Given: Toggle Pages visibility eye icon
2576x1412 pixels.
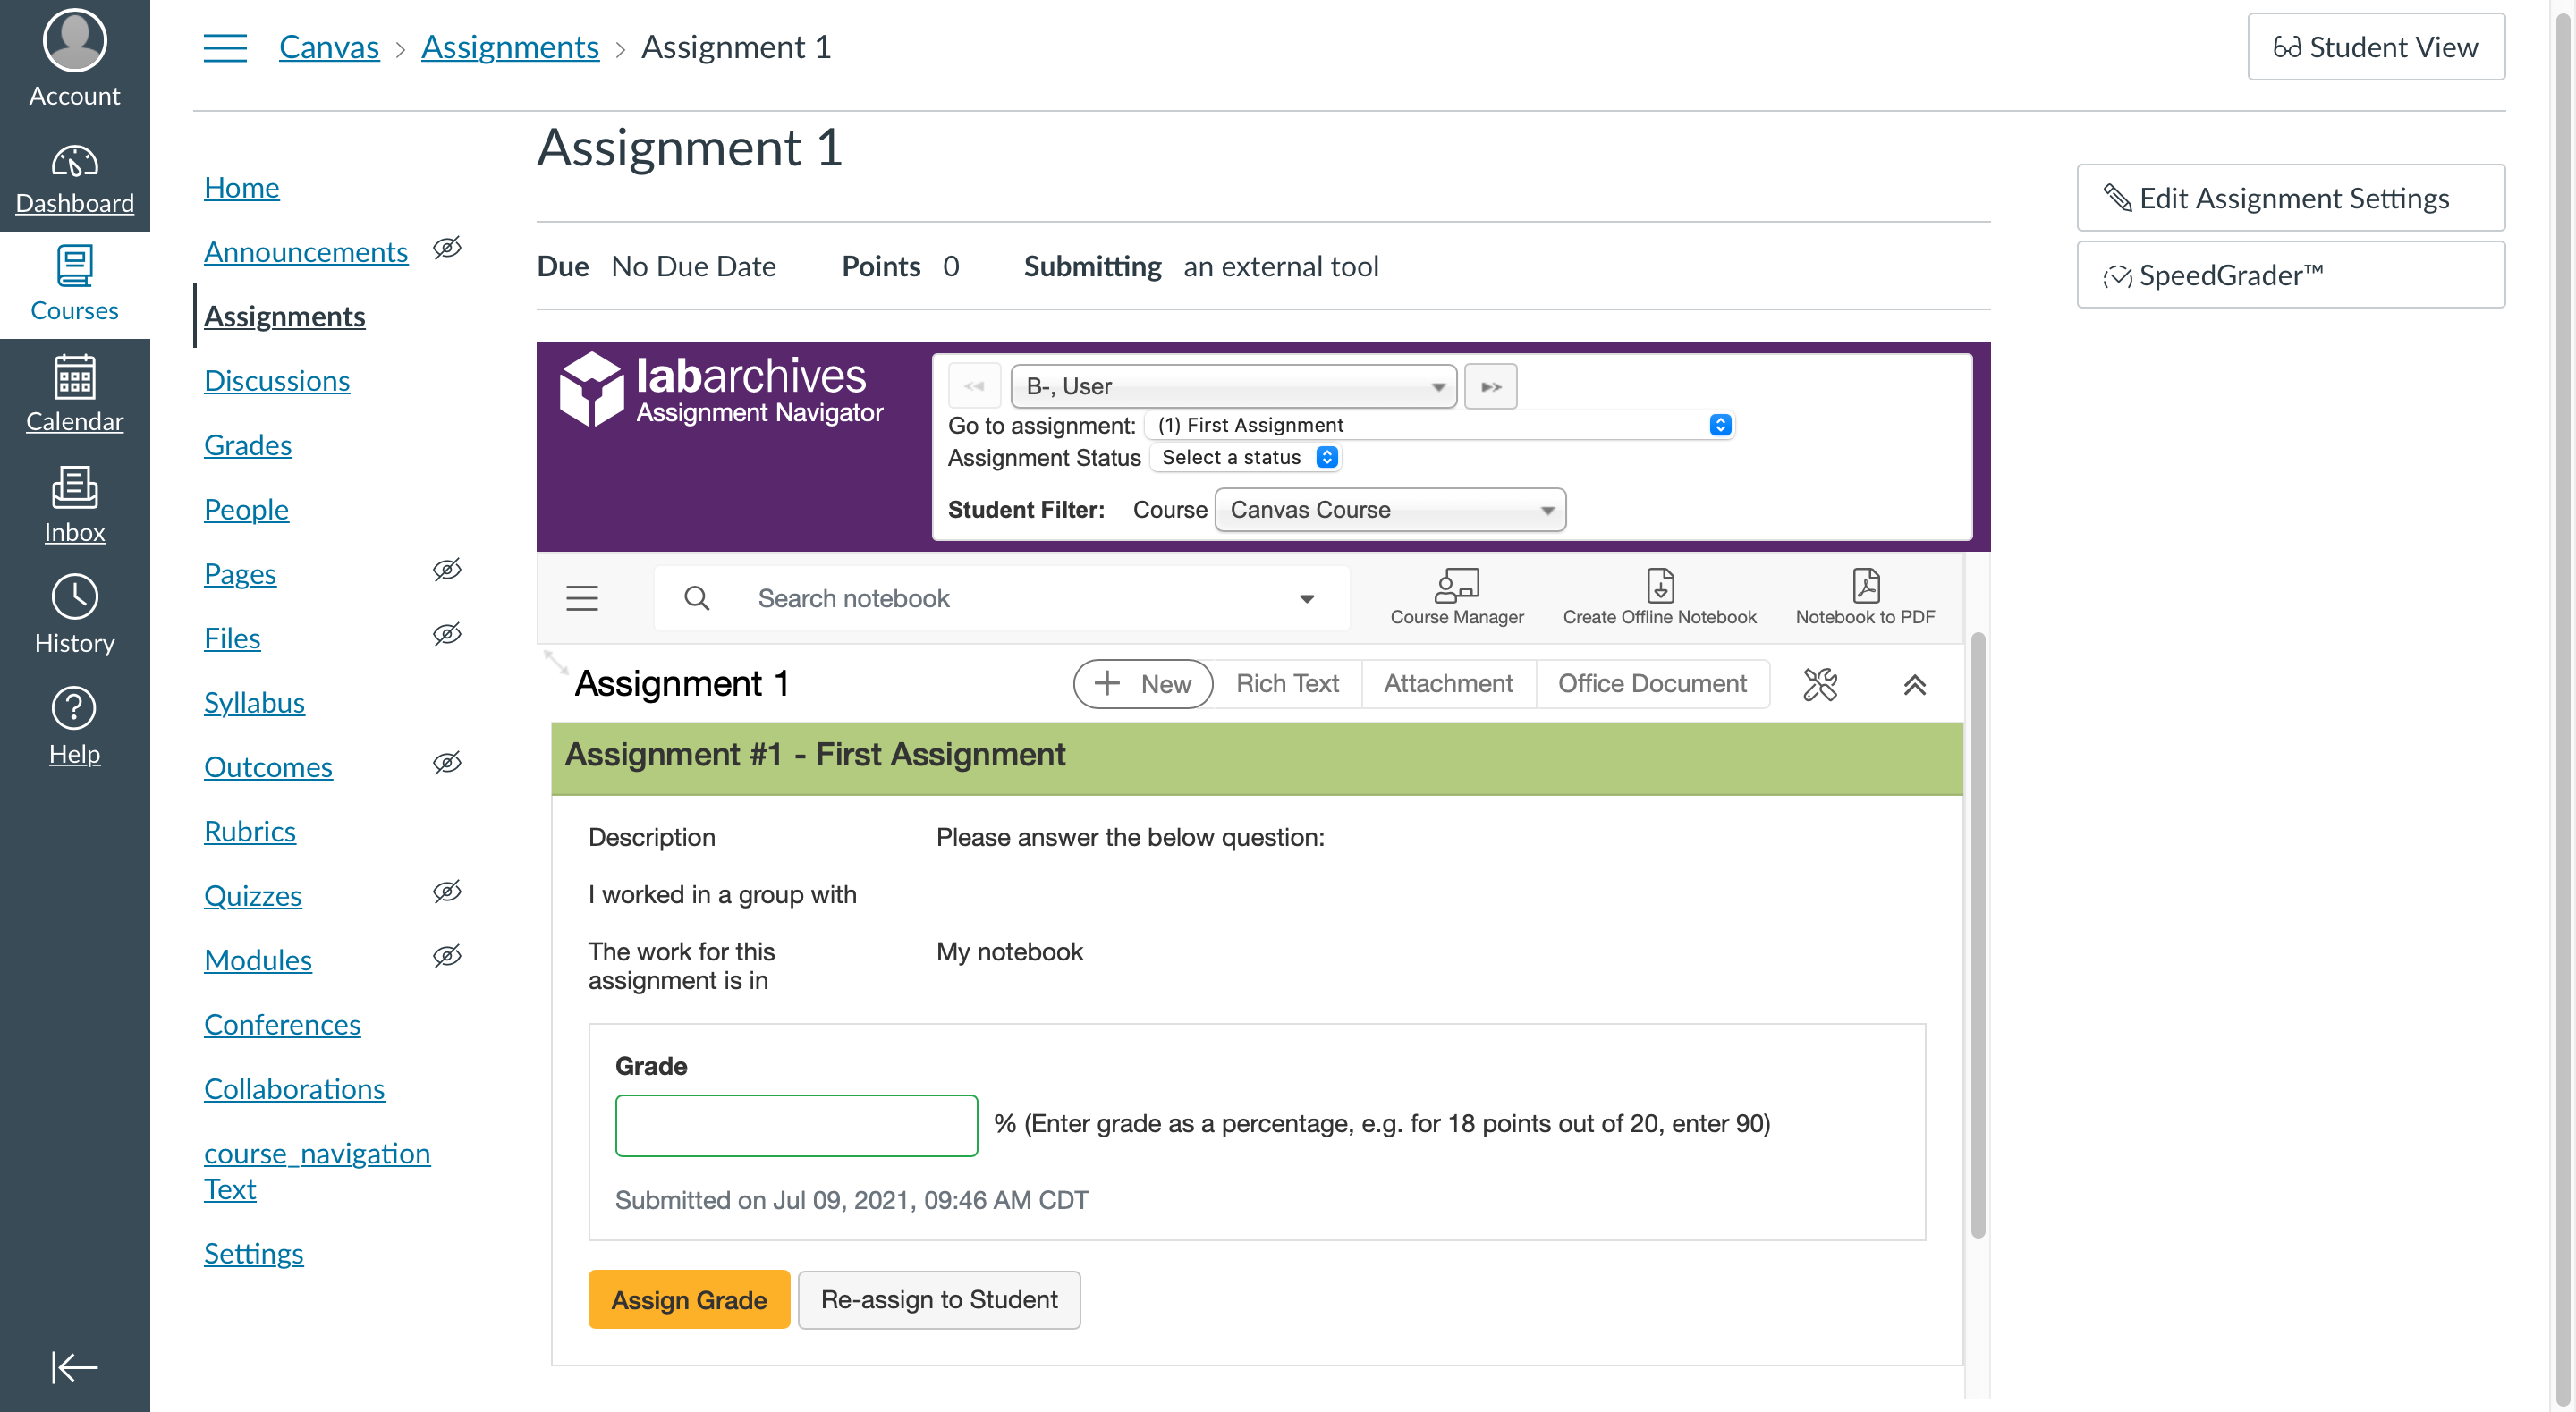Looking at the screenshot, I should [x=447, y=570].
